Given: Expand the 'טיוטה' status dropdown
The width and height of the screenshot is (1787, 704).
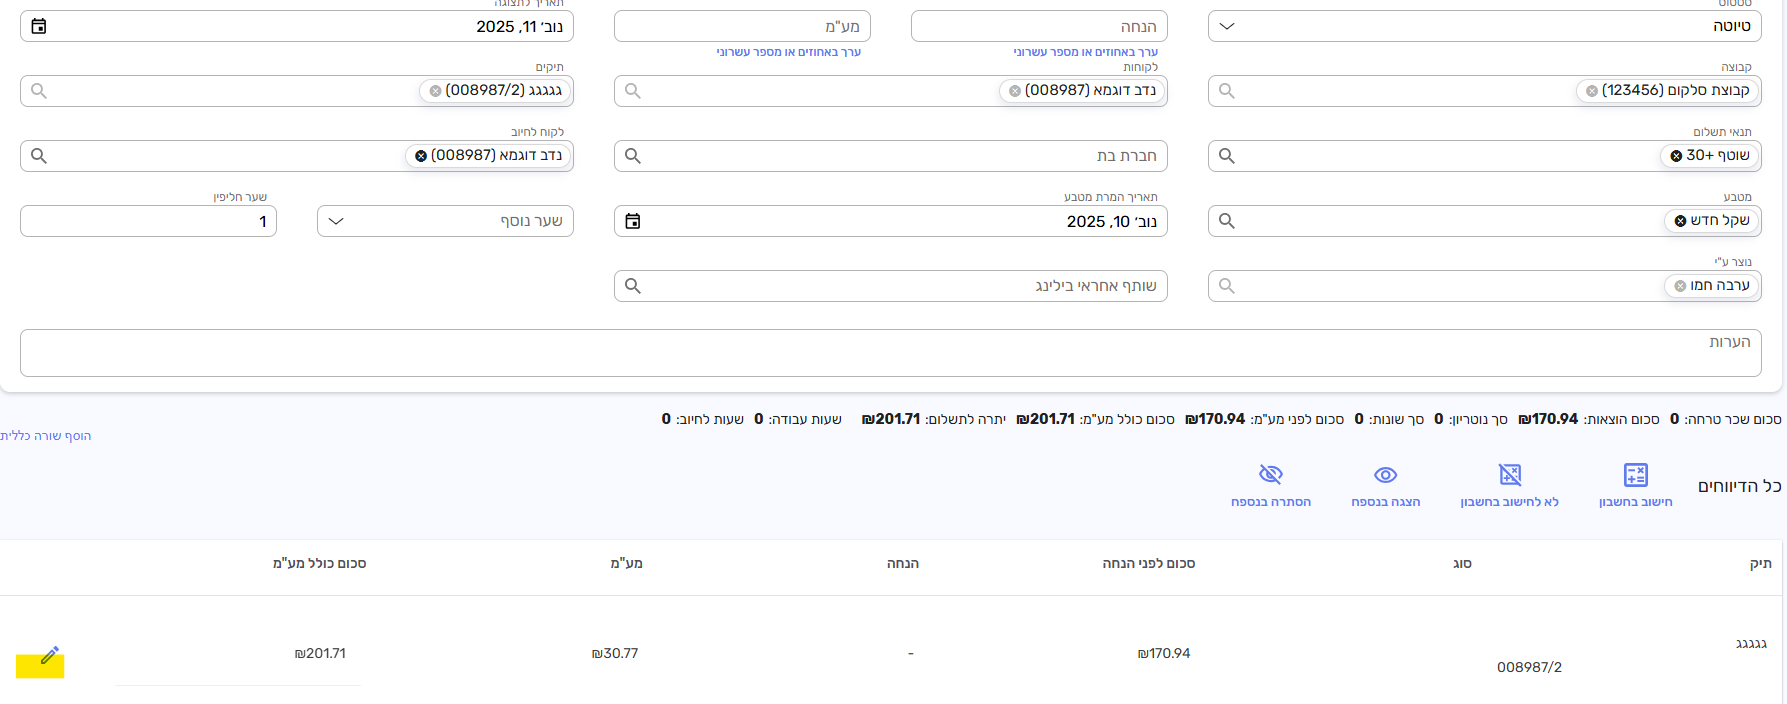Looking at the screenshot, I should click(x=1227, y=26).
